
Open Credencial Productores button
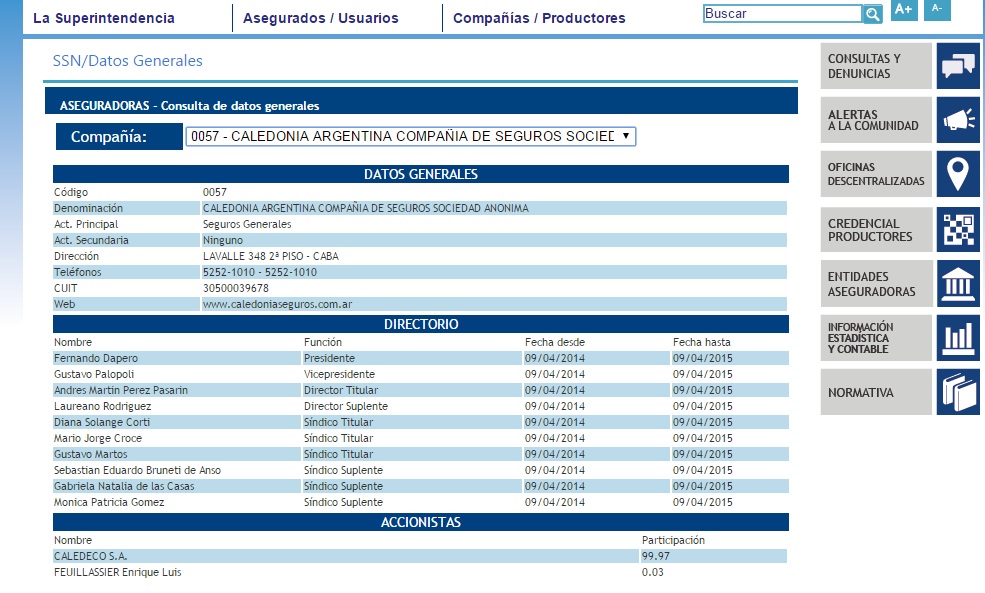point(876,230)
